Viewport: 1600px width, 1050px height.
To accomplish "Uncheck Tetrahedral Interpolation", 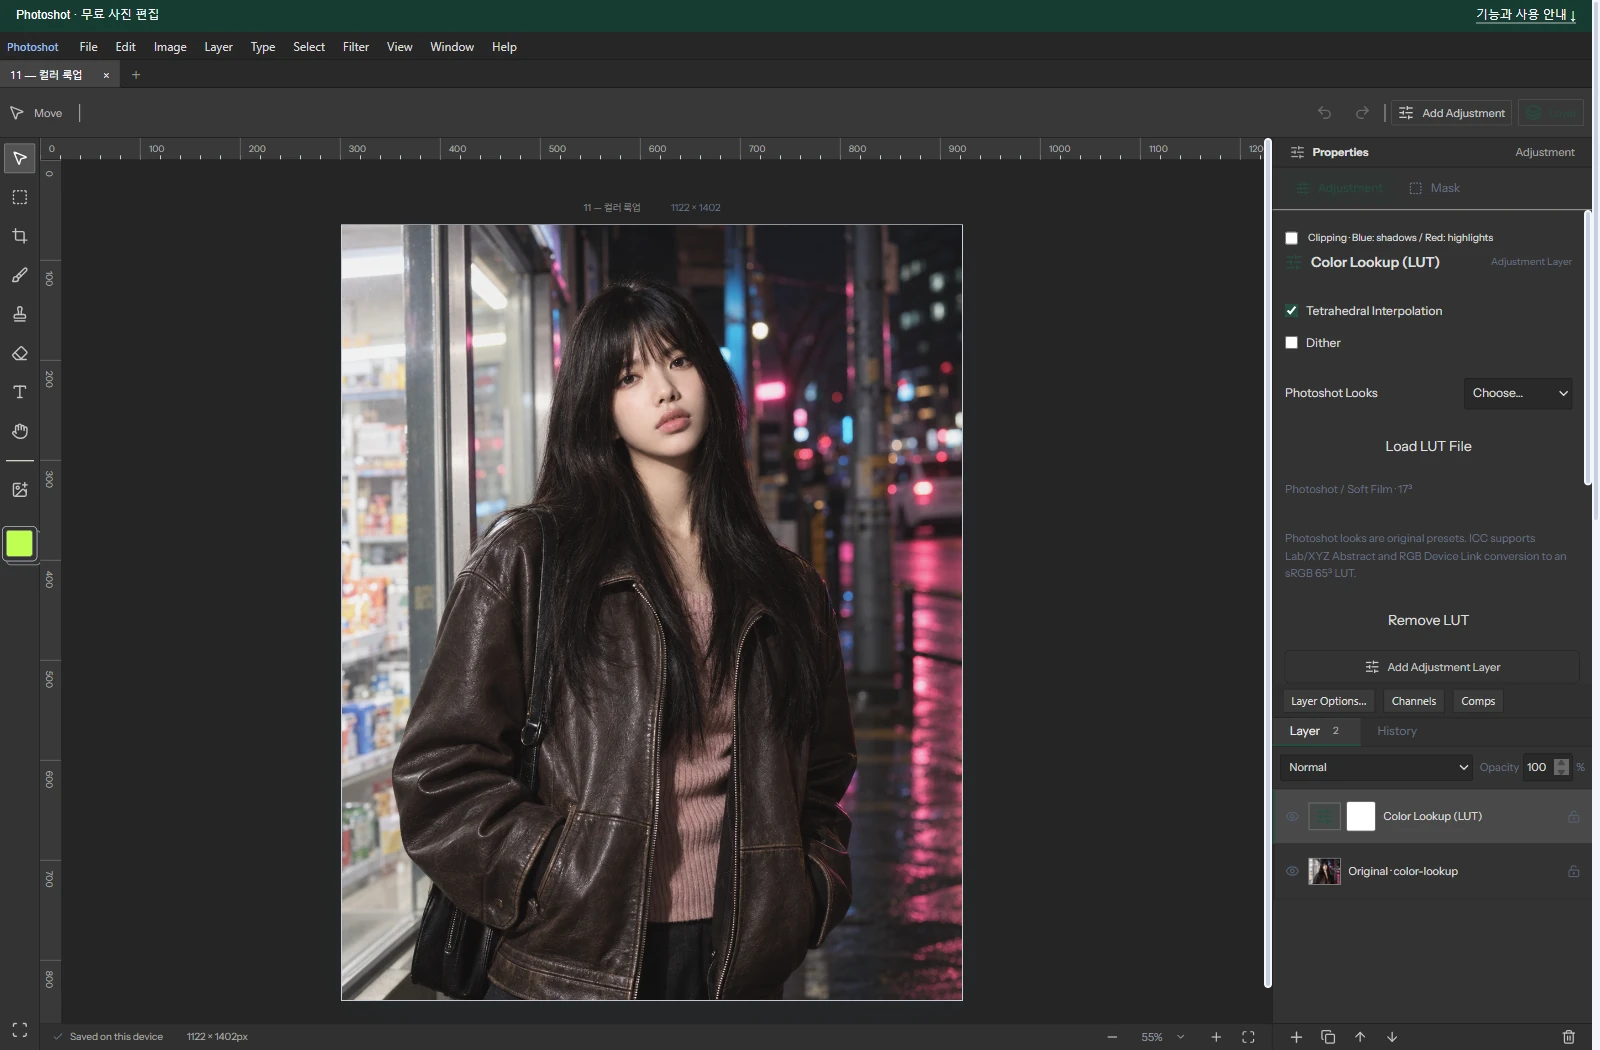I will tap(1291, 311).
